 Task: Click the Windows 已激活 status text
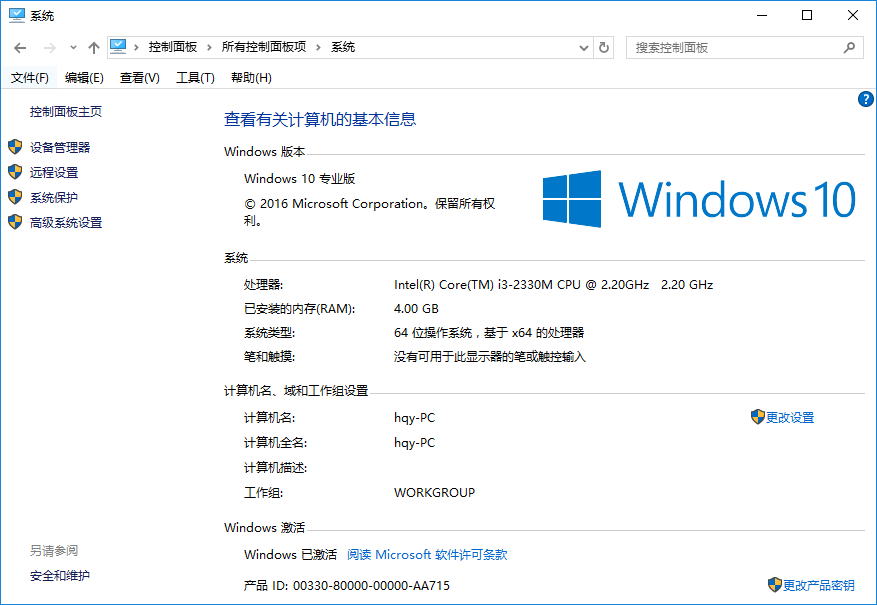coord(290,555)
